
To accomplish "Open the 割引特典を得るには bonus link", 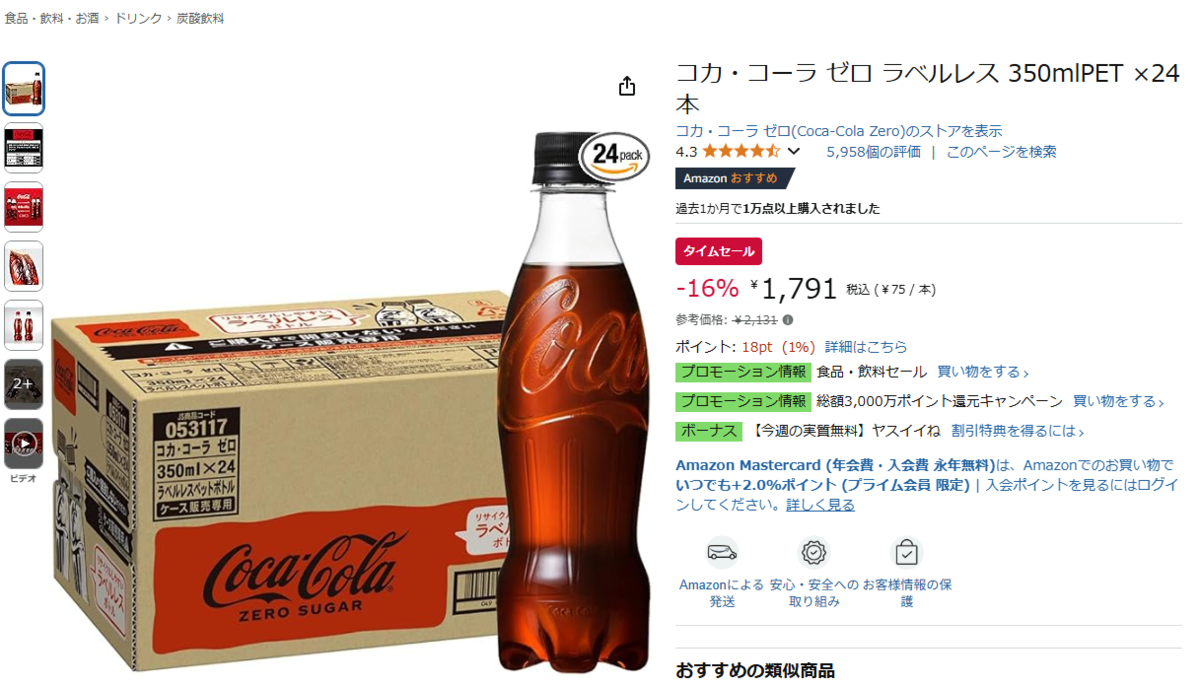I will [1017, 431].
